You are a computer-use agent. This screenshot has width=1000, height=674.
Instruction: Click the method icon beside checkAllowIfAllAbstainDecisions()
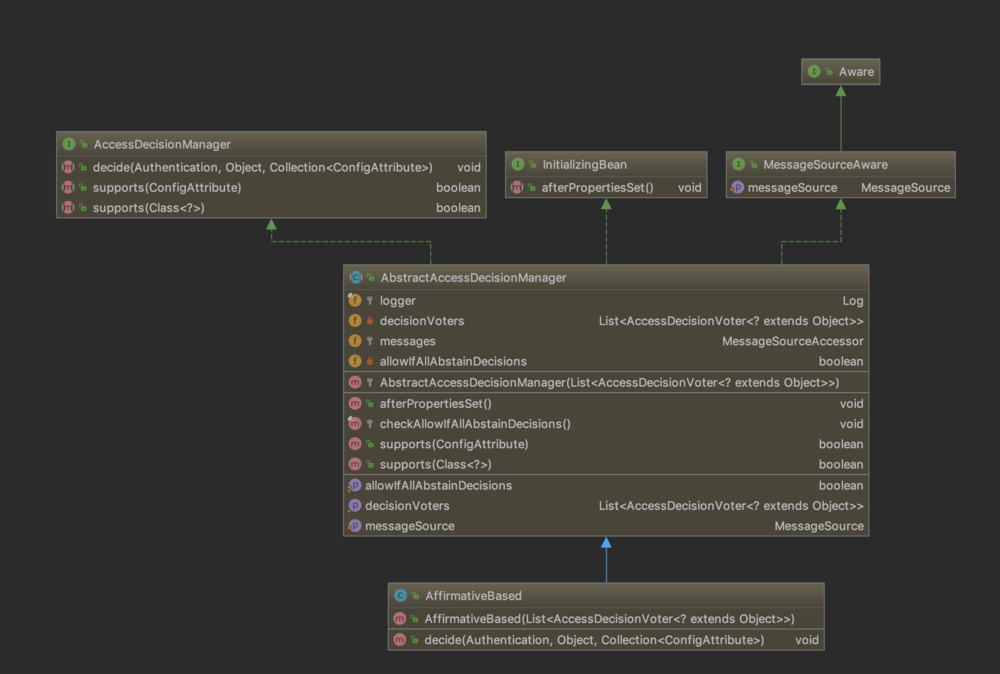pos(355,423)
